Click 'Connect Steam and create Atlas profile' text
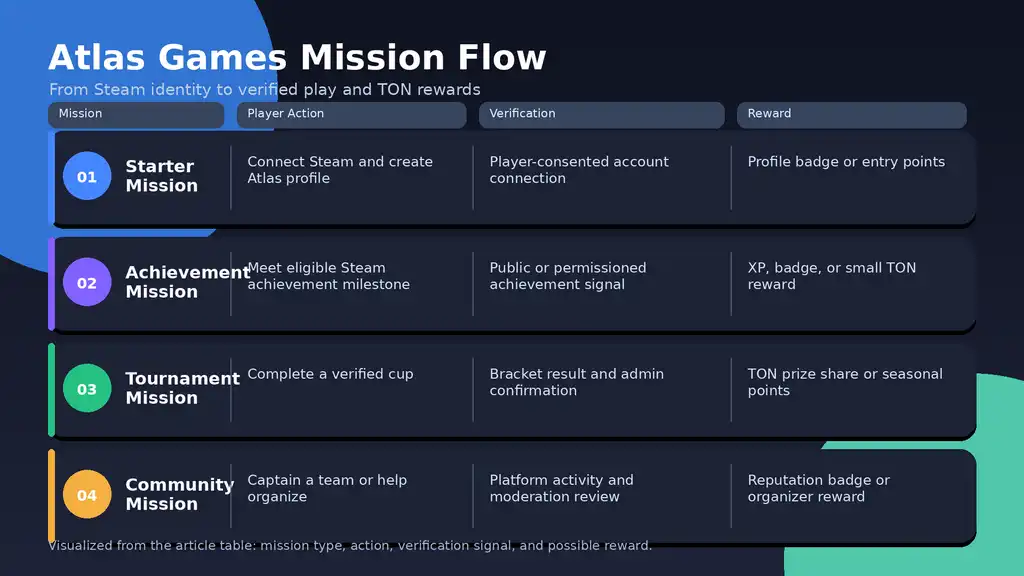Viewport: 1024px width, 576px height. point(340,170)
